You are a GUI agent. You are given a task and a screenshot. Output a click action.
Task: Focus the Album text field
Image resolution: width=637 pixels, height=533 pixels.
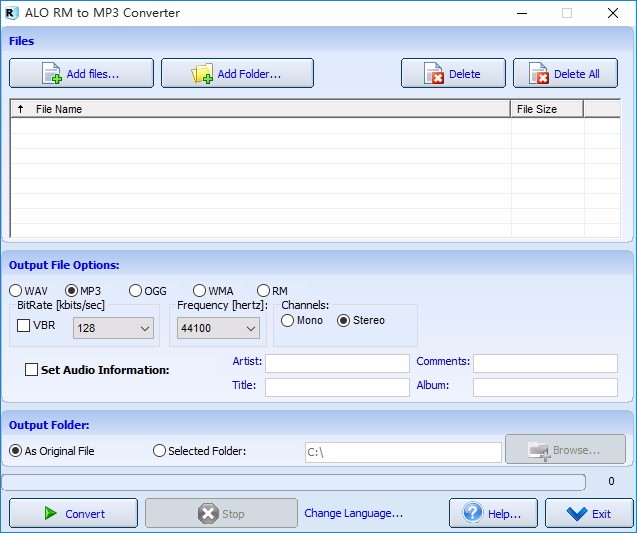click(x=545, y=387)
